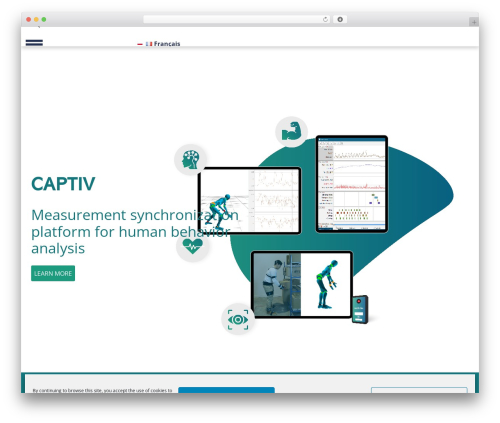500x423 pixels.
Task: Click the French flag icon
Action: tap(149, 44)
